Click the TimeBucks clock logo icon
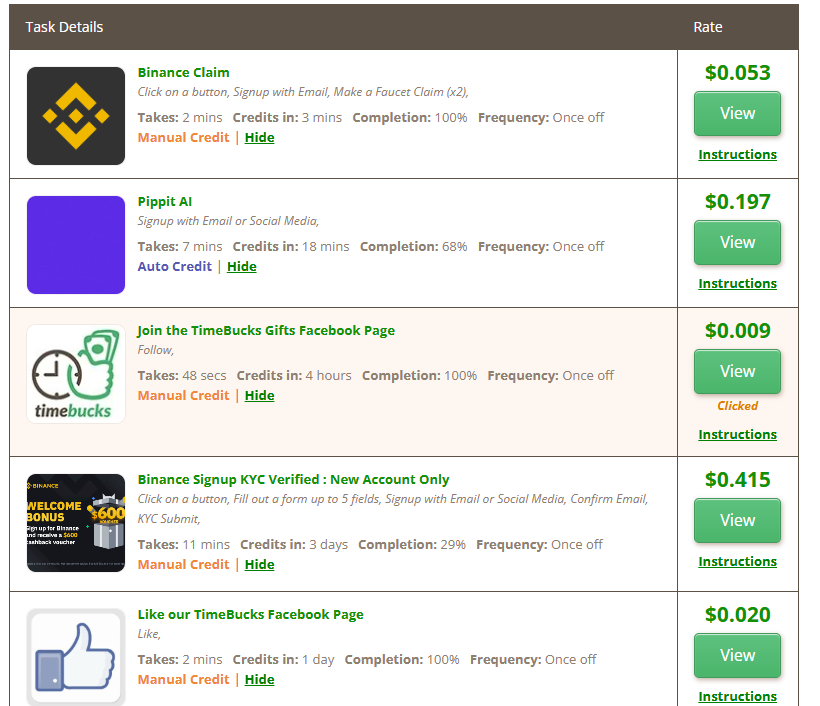Image resolution: width=820 pixels, height=706 pixels. click(76, 374)
